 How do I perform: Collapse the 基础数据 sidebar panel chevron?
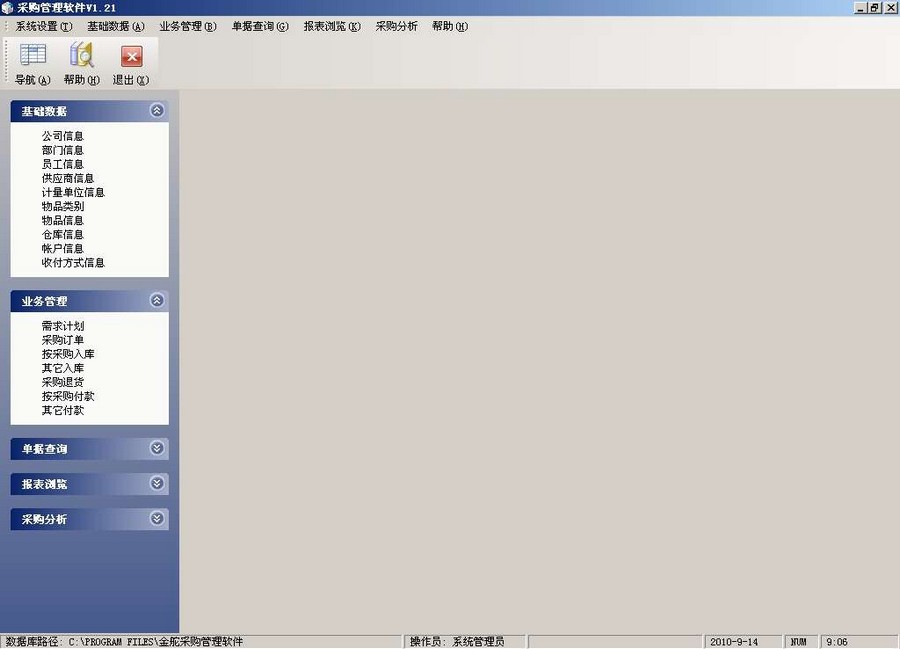pos(157,110)
